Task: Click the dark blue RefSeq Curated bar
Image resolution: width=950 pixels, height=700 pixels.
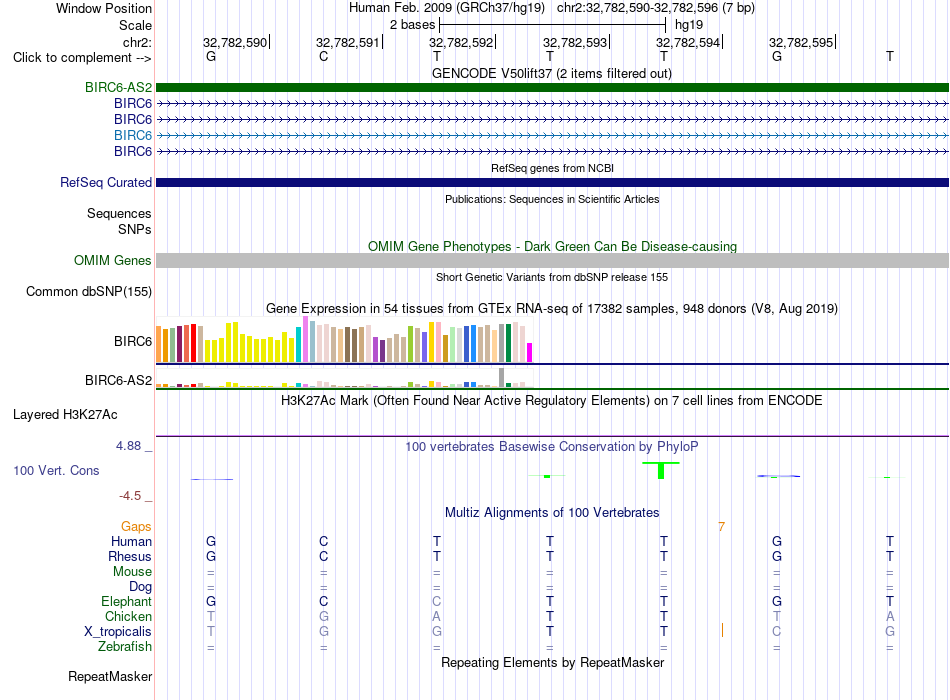Action: click(x=552, y=182)
